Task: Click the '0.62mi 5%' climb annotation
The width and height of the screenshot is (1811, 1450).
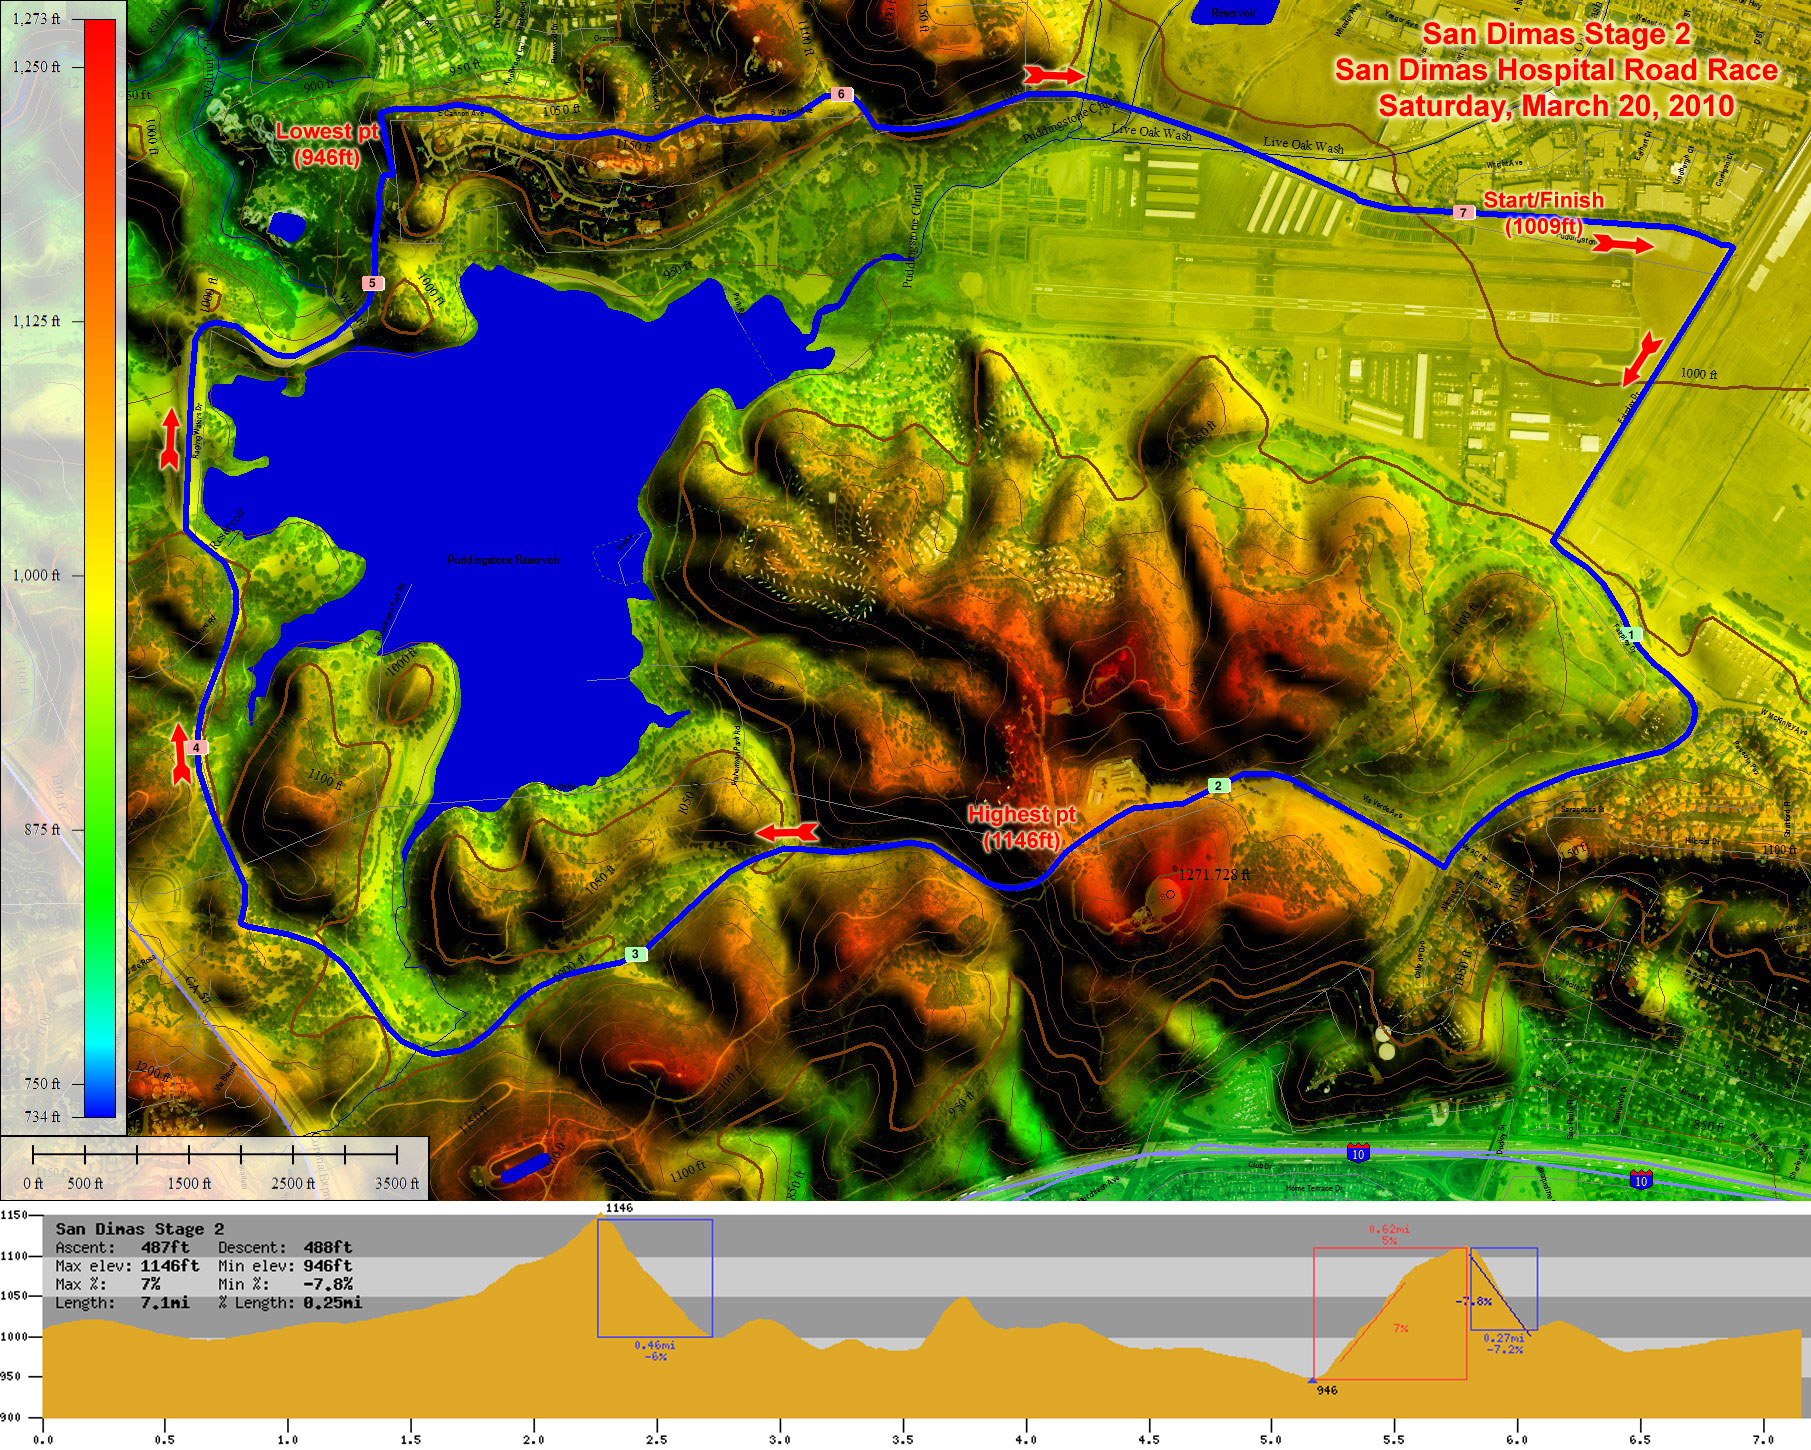Action: pyautogui.click(x=1389, y=1235)
